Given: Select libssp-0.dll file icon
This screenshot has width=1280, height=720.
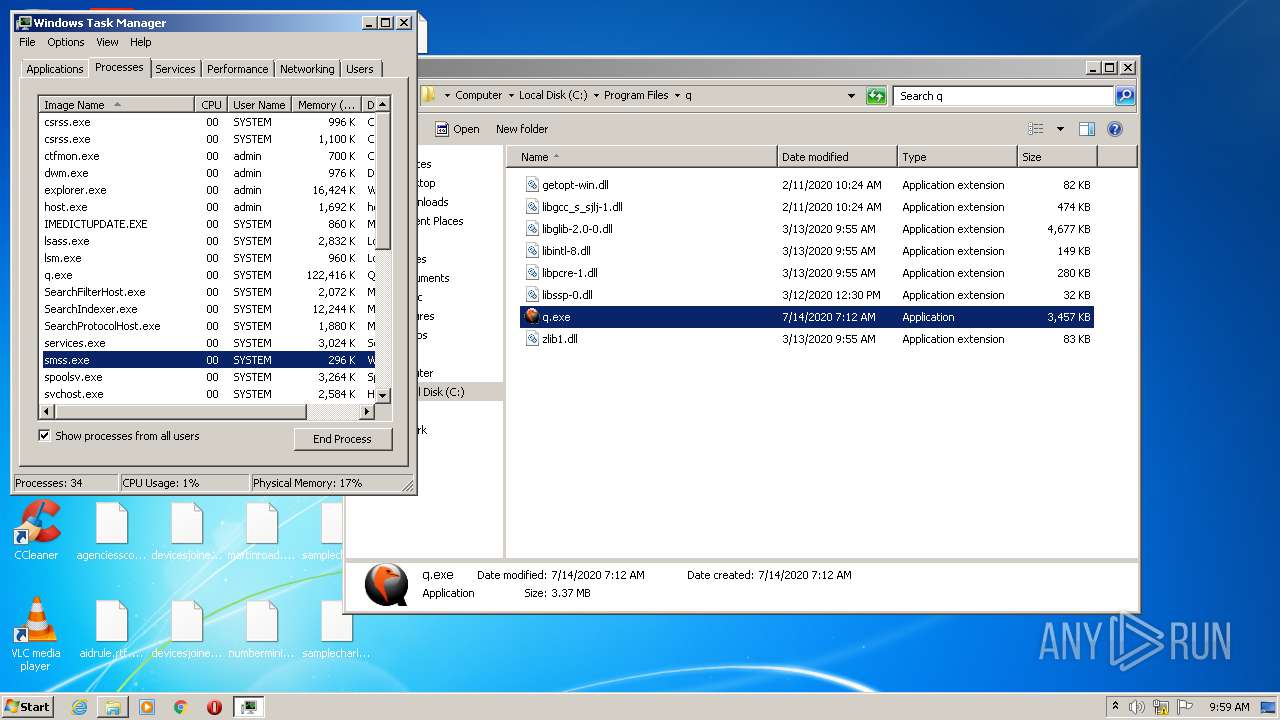Looking at the screenshot, I should (x=533, y=295).
